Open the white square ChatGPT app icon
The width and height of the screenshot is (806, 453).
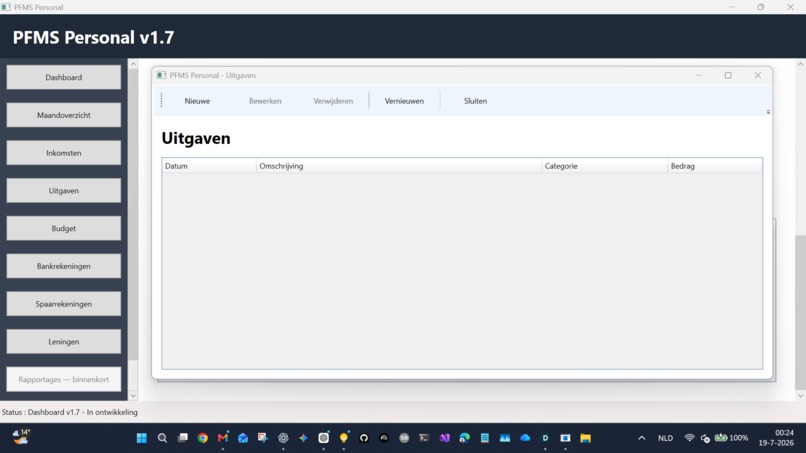coord(323,438)
